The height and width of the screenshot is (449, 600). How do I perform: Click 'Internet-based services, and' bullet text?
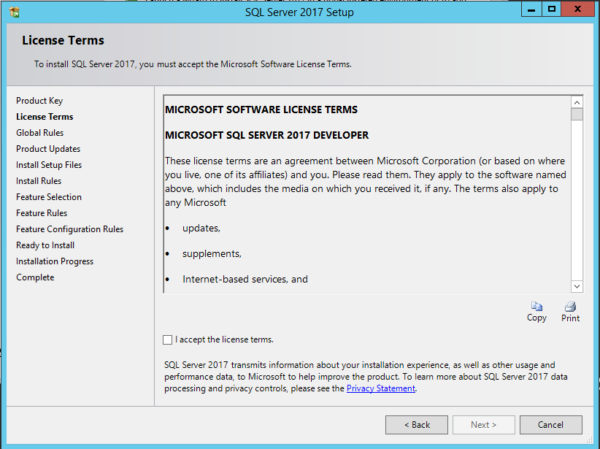pos(245,279)
